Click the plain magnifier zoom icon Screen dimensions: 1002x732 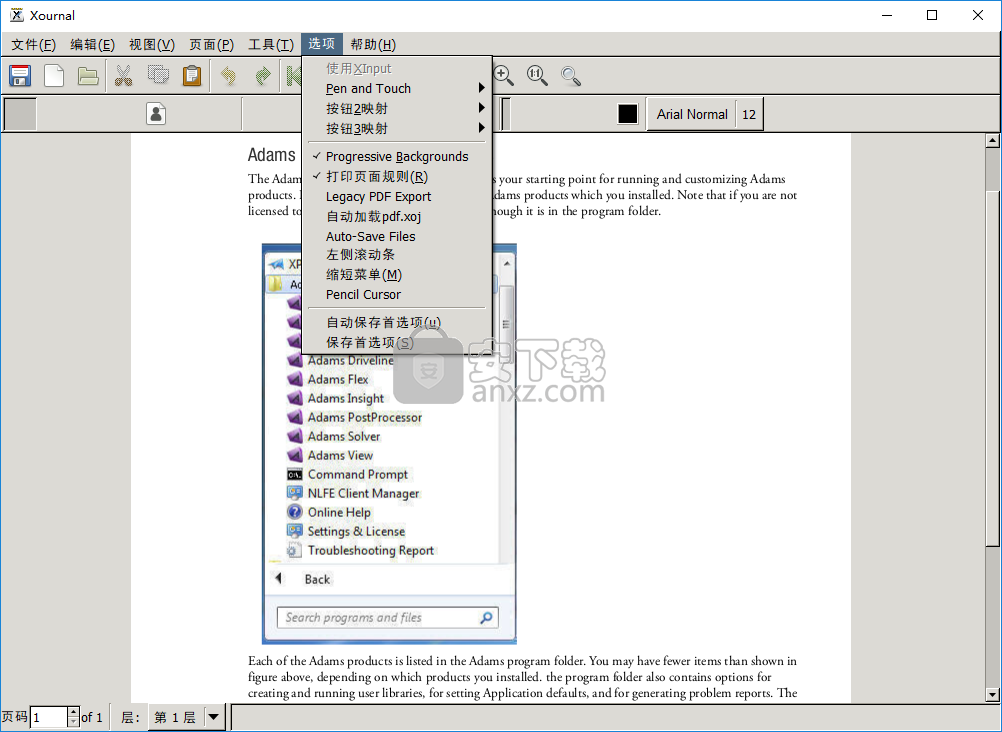pyautogui.click(x=571, y=76)
